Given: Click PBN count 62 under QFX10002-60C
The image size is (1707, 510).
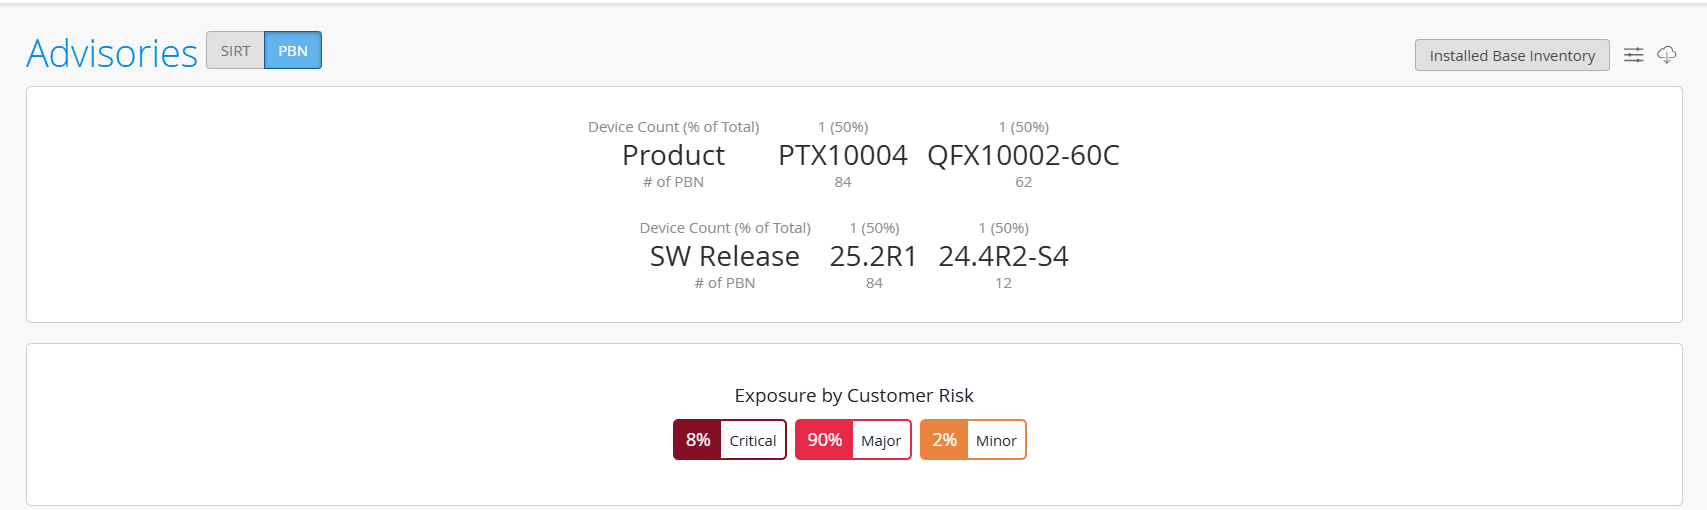Looking at the screenshot, I should click(x=1023, y=182).
